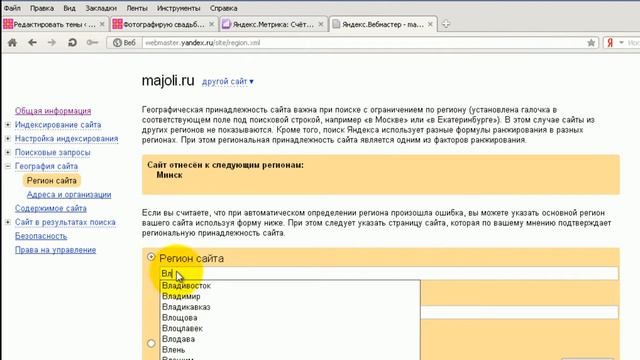Click the Yandex Я search engine icon

point(610,42)
